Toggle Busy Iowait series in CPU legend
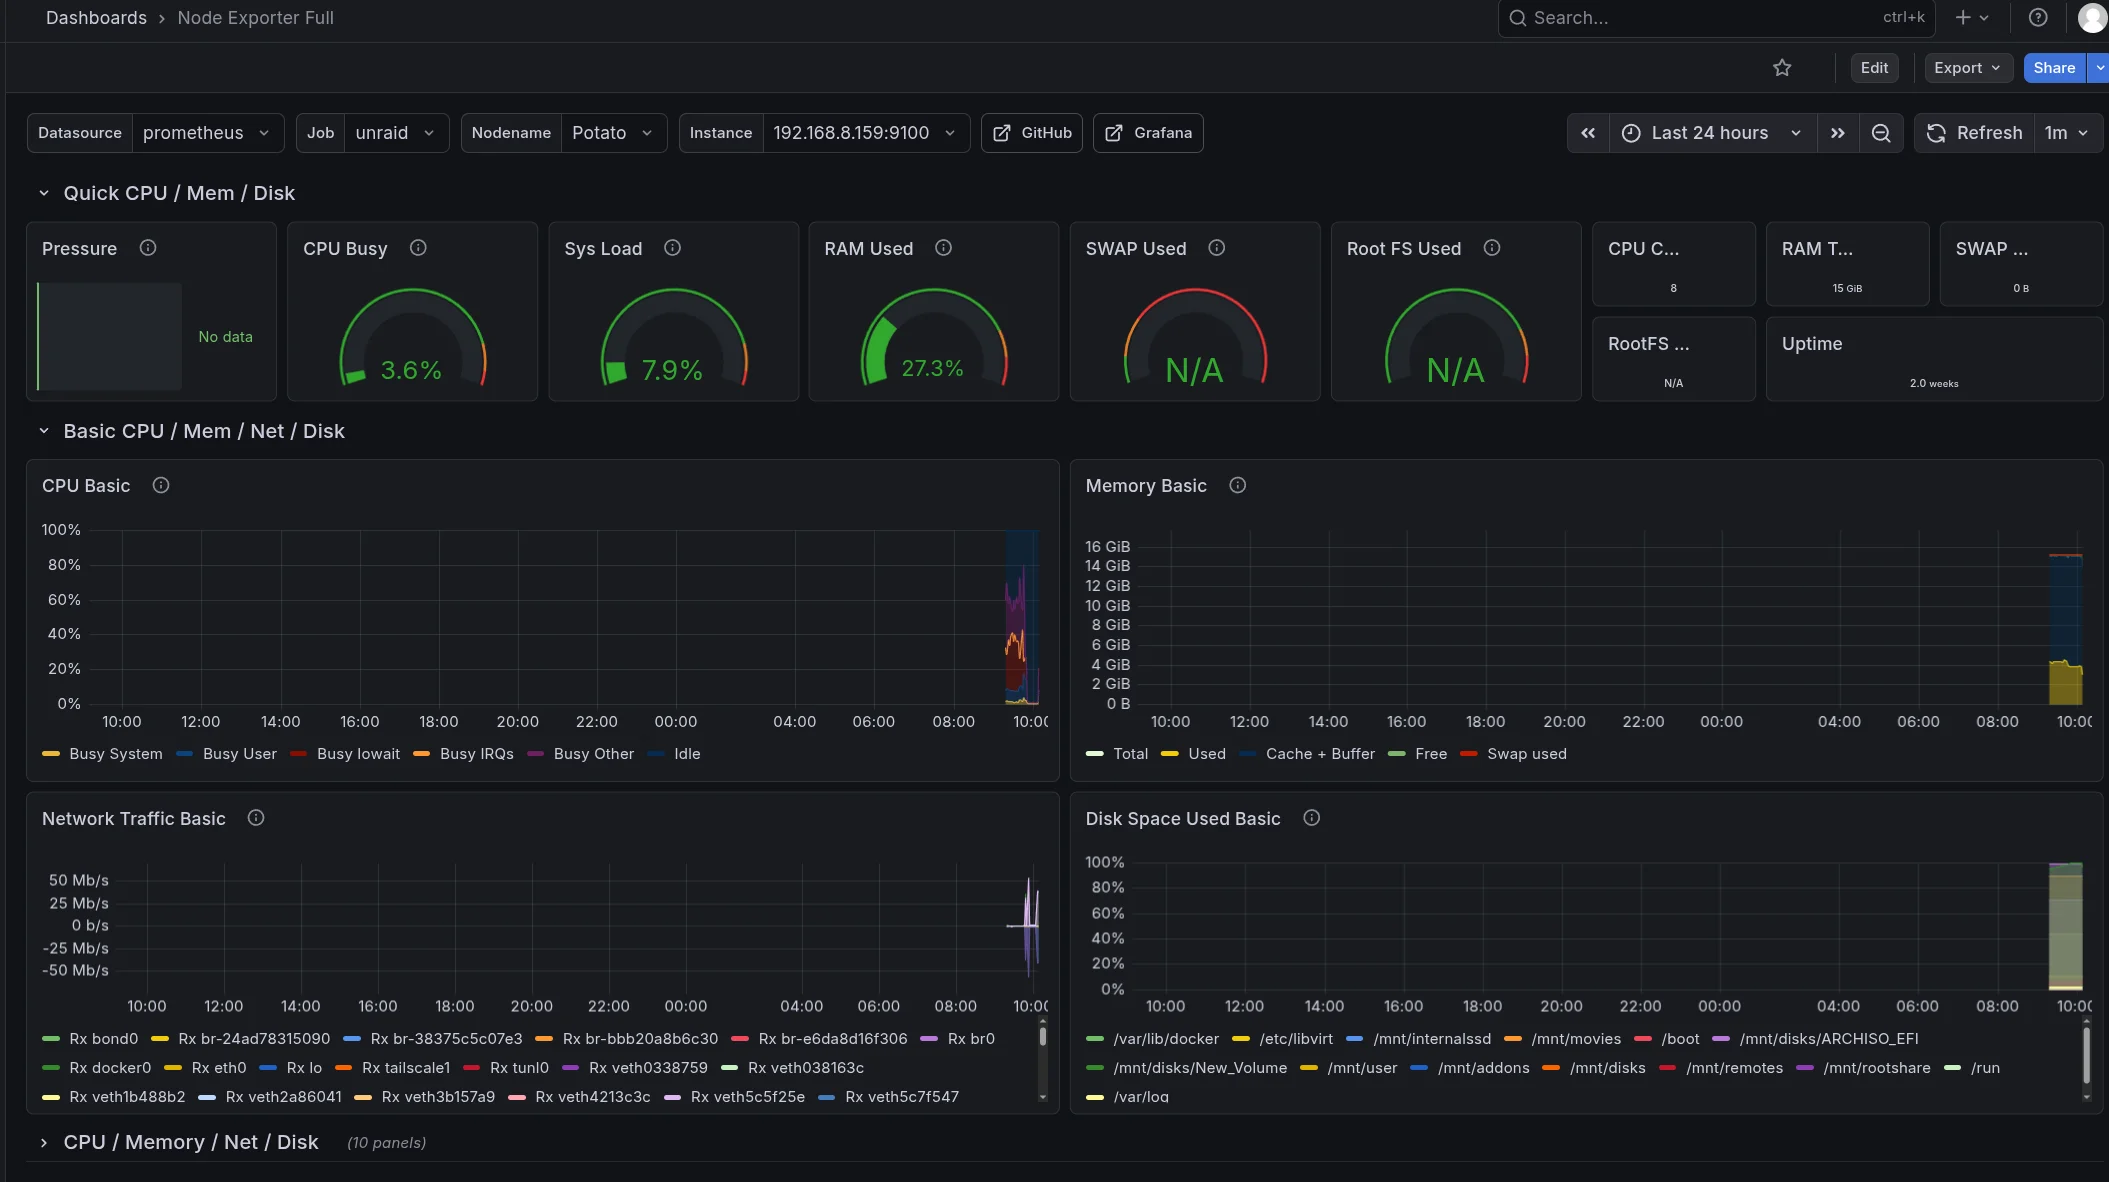The height and width of the screenshot is (1182, 2109). click(358, 754)
